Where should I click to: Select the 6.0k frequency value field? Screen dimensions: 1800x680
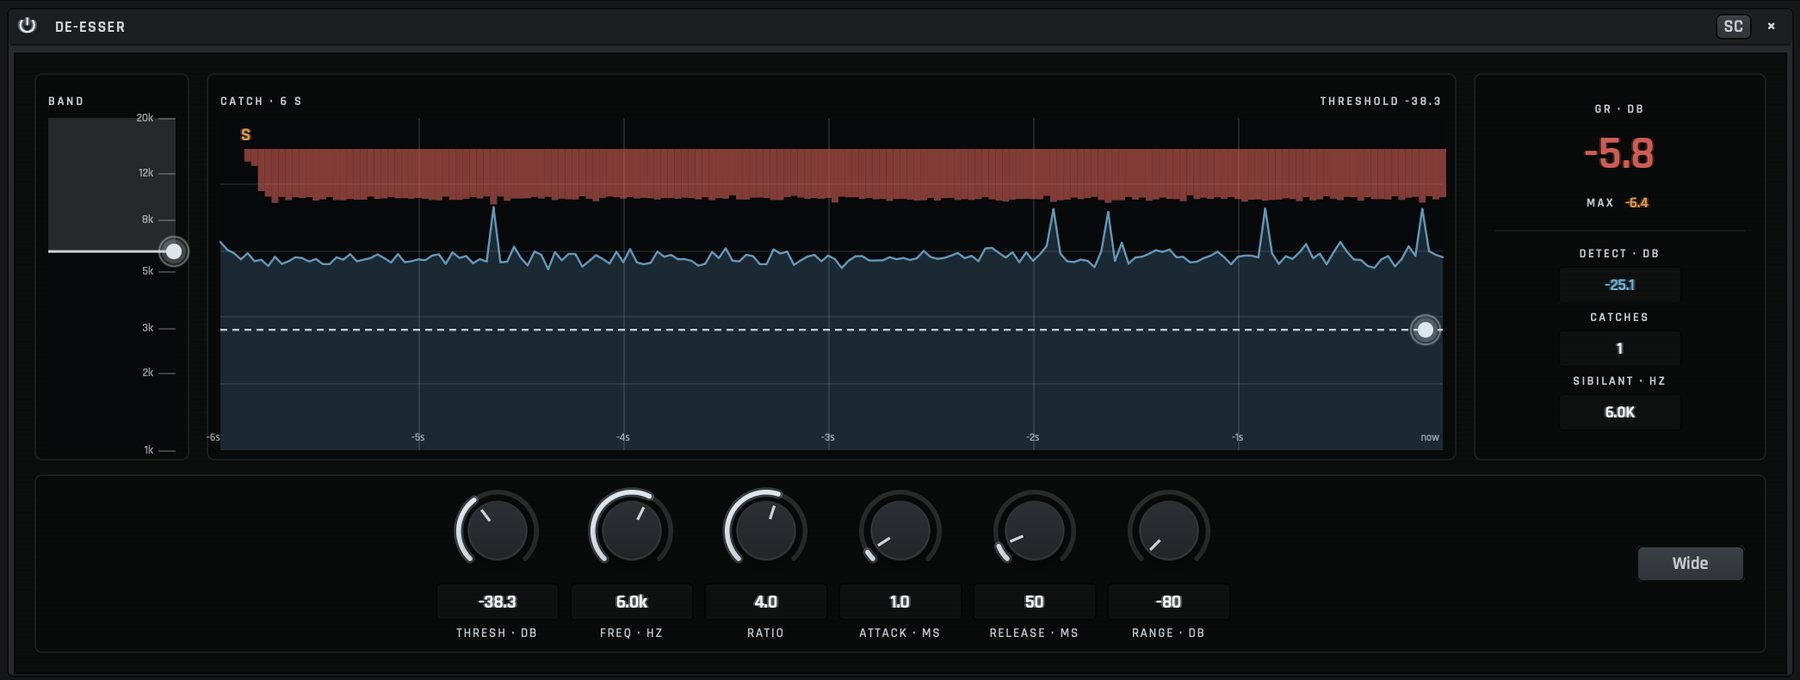click(631, 602)
